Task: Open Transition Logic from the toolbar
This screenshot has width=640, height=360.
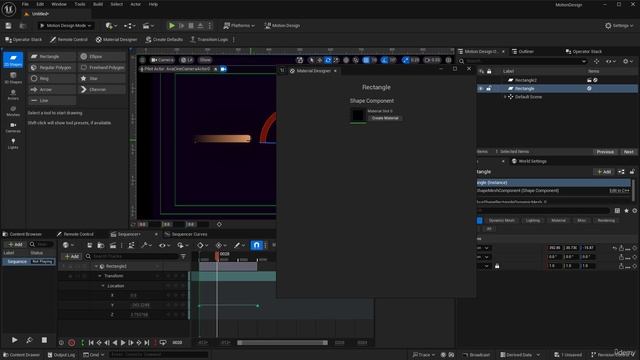Action: click(x=209, y=40)
